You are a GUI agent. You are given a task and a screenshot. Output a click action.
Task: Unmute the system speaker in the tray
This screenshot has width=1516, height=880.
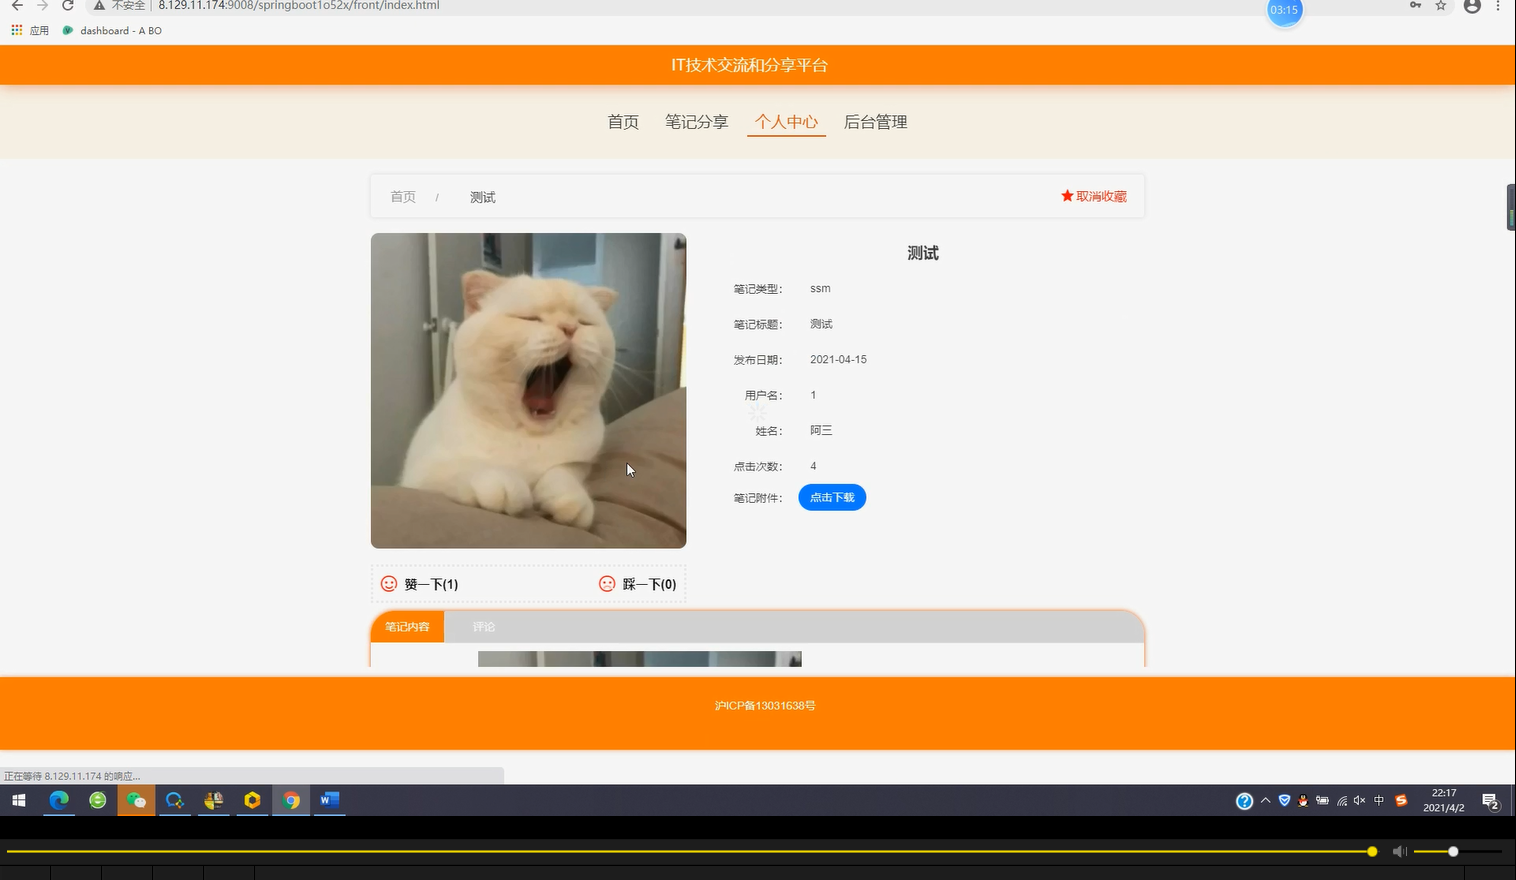[x=1358, y=800]
